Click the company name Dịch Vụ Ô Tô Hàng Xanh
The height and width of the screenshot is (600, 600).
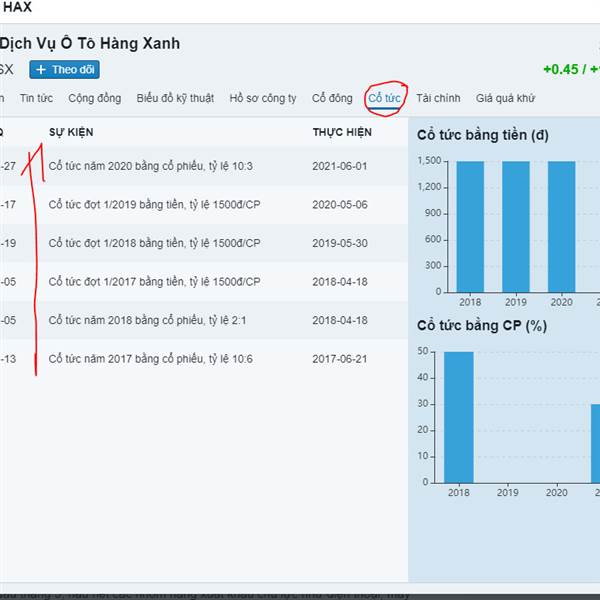[x=90, y=44]
